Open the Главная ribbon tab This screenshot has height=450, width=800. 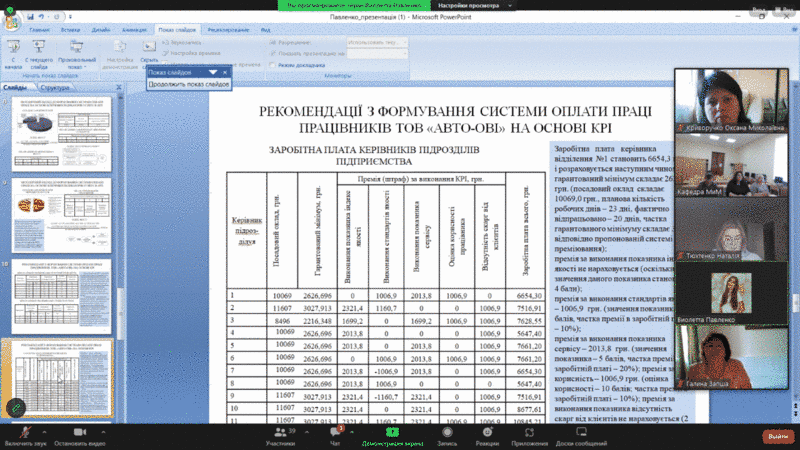pyautogui.click(x=39, y=30)
